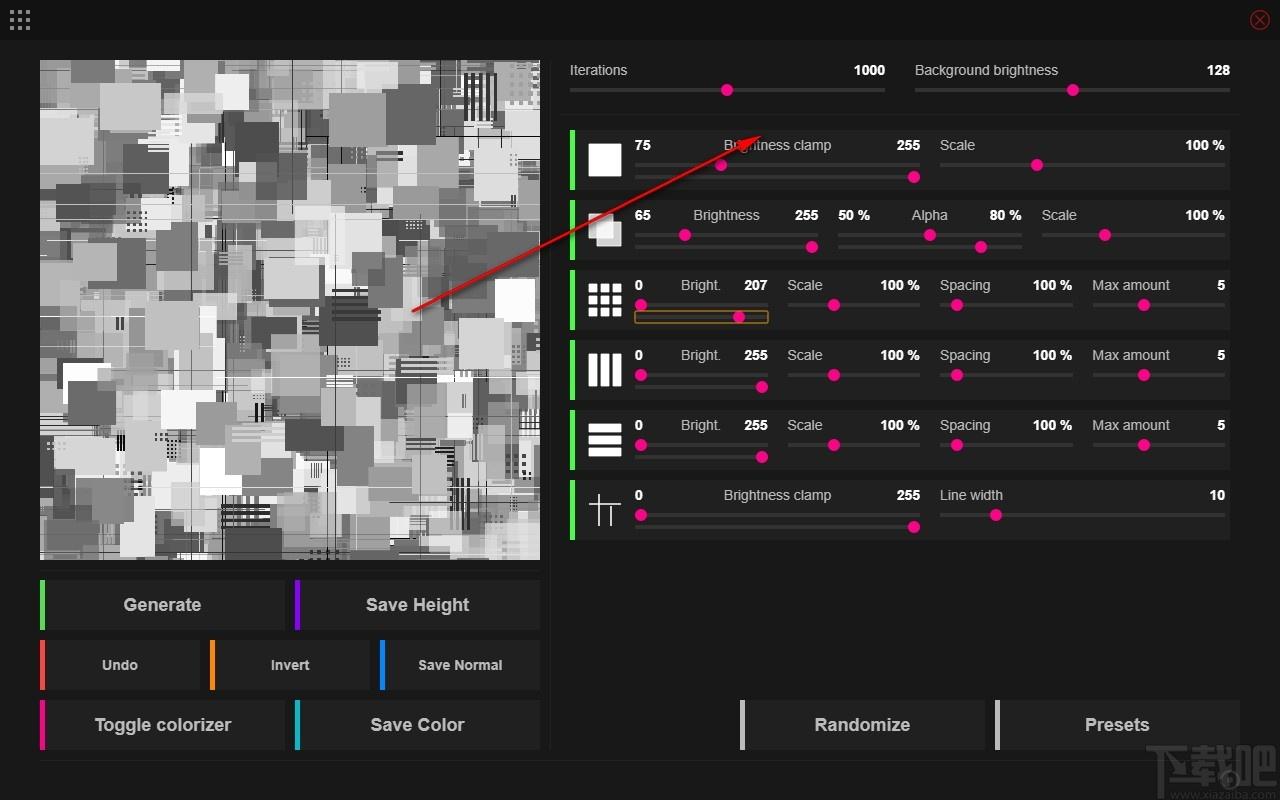Select the solid square shape icon
This screenshot has height=800, width=1280.
pos(605,160)
